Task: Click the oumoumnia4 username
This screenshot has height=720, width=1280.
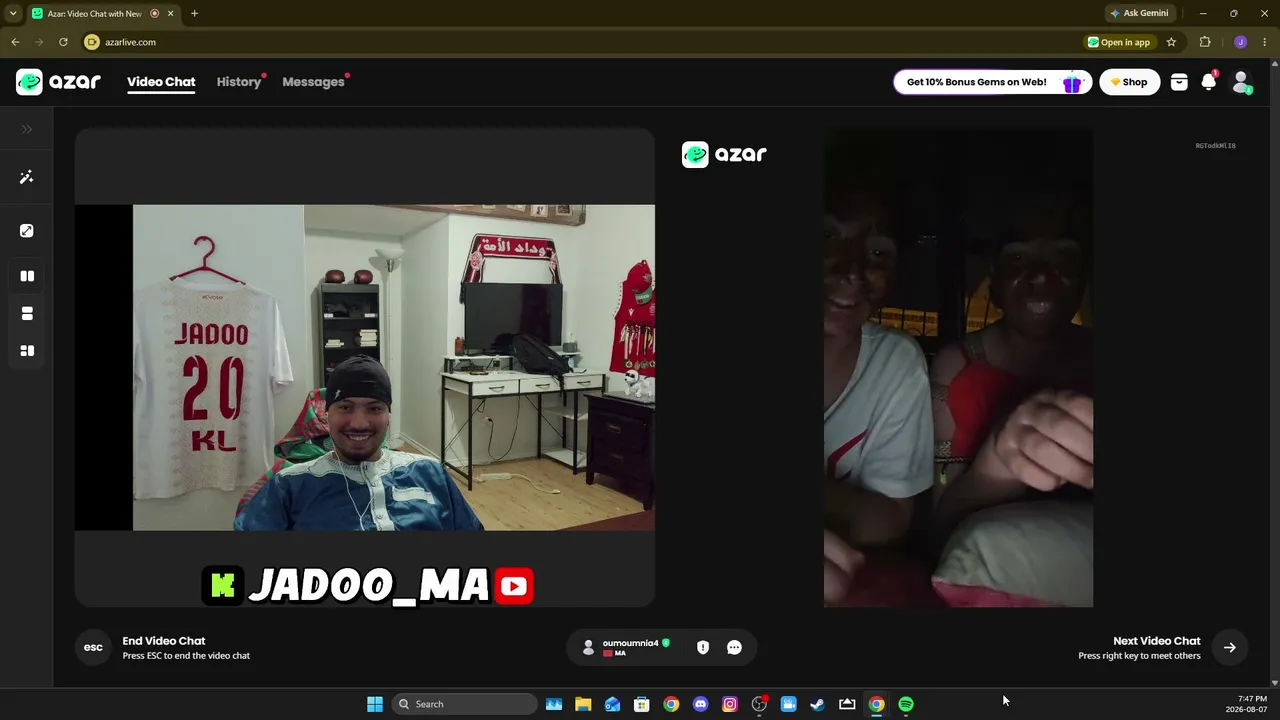Action: (630, 643)
